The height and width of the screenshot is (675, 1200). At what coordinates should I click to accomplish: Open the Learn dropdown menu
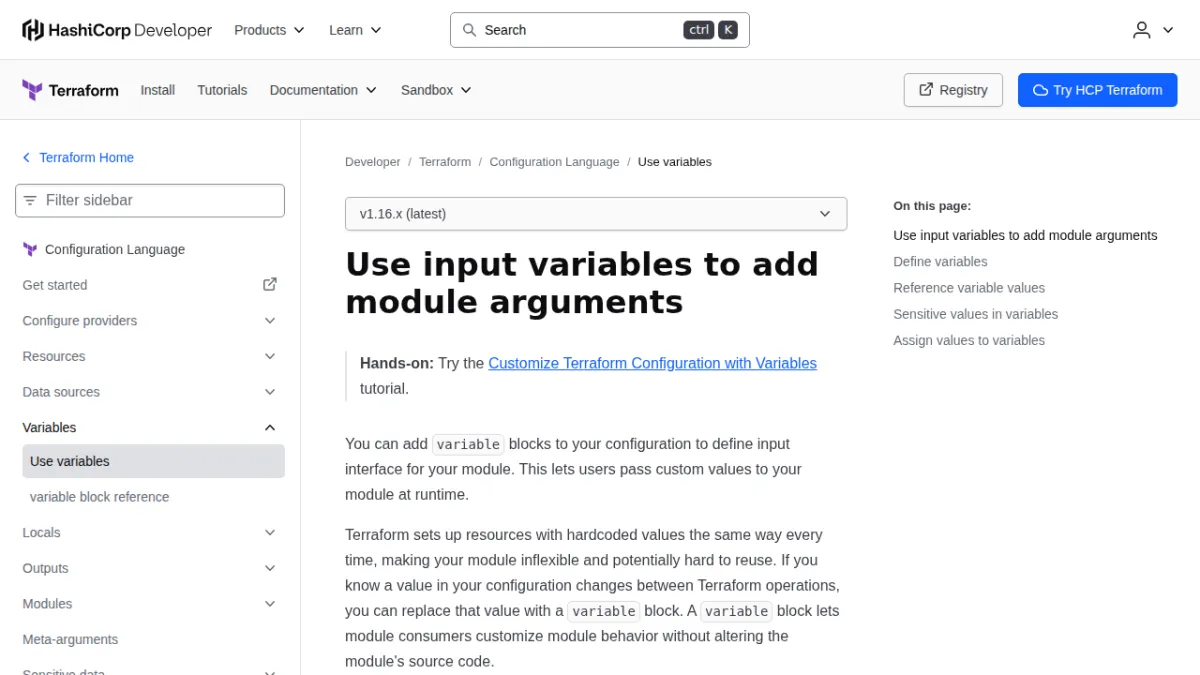355,30
